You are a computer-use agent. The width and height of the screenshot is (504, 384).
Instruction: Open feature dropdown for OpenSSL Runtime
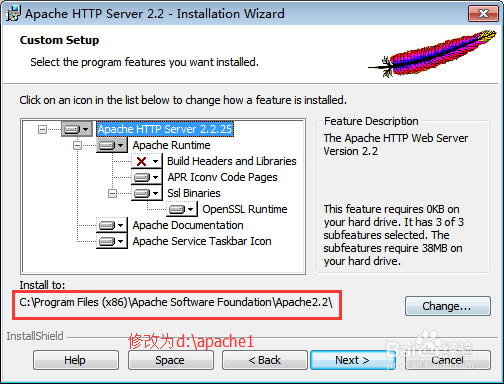tap(182, 209)
